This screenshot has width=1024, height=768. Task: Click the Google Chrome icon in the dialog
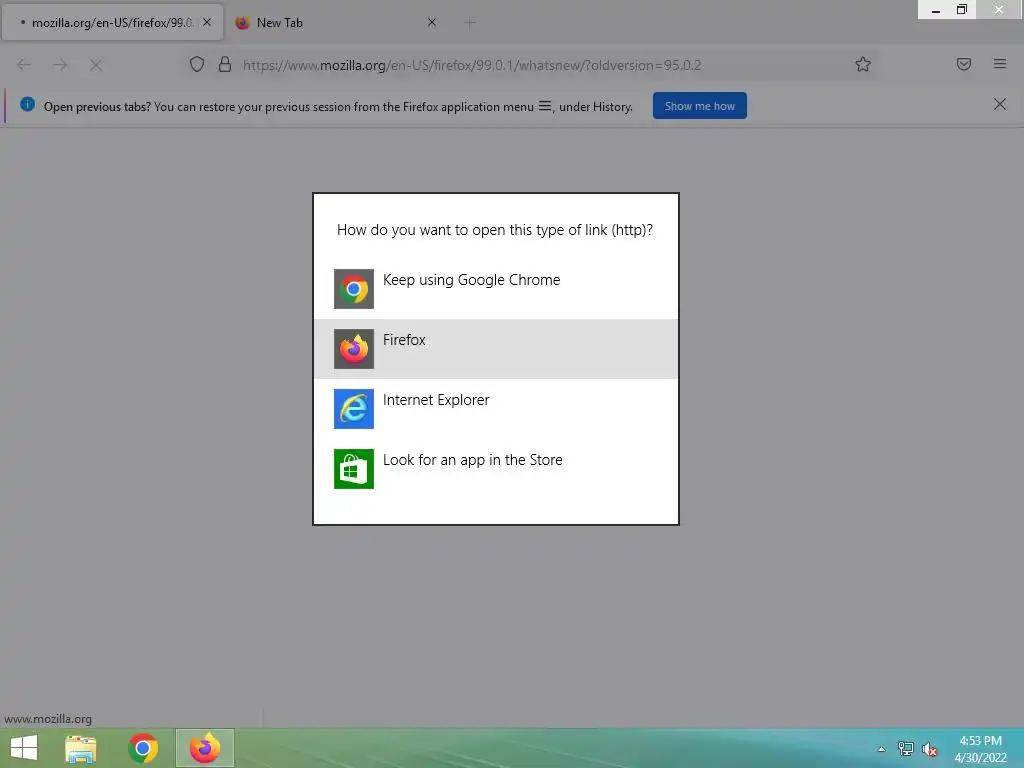coord(354,289)
